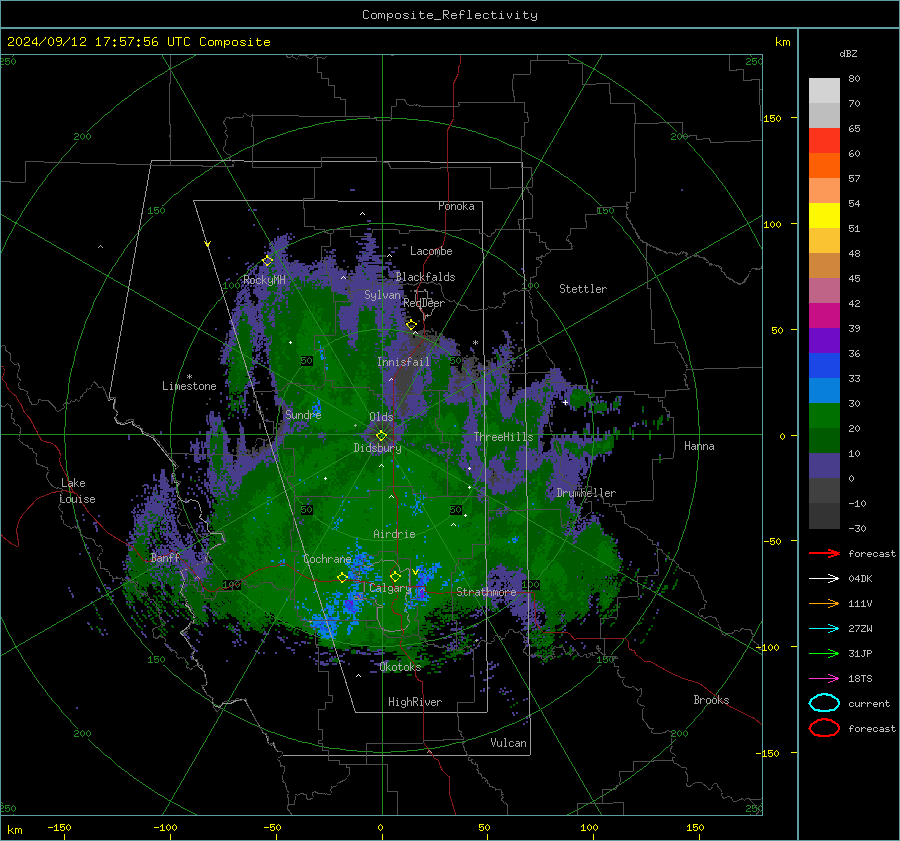Click the red forecast arrow in the legend

(824, 553)
